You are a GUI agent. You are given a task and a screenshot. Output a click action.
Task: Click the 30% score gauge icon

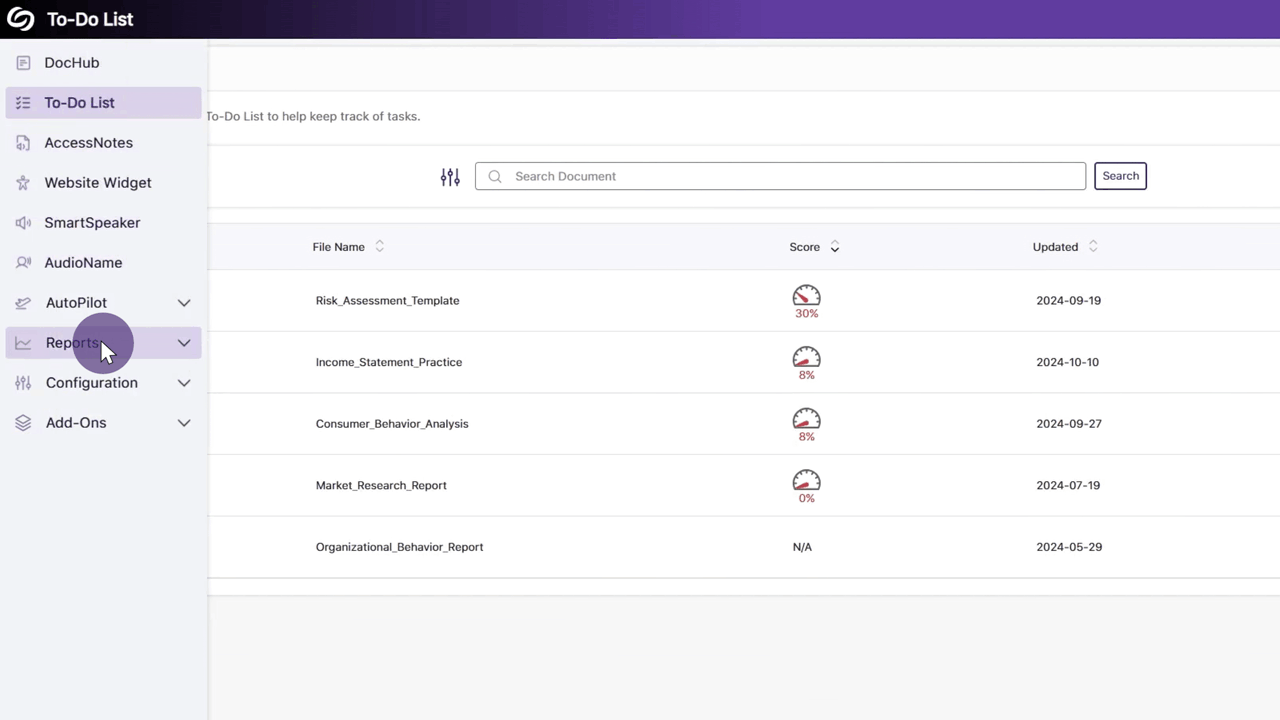[806, 296]
